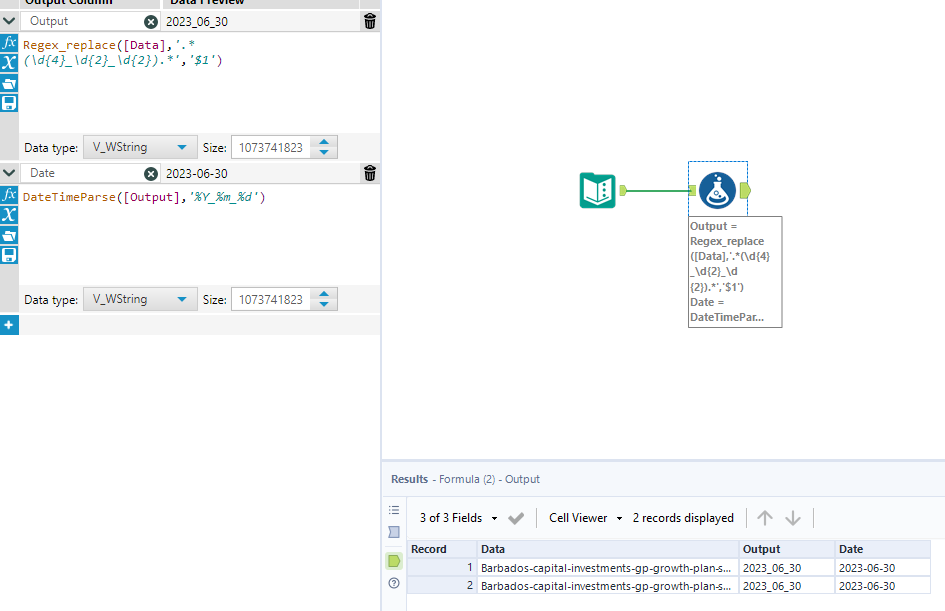Image resolution: width=945 pixels, height=611 pixels.
Task: Delete the Output expression with trash icon
Action: pos(370,22)
